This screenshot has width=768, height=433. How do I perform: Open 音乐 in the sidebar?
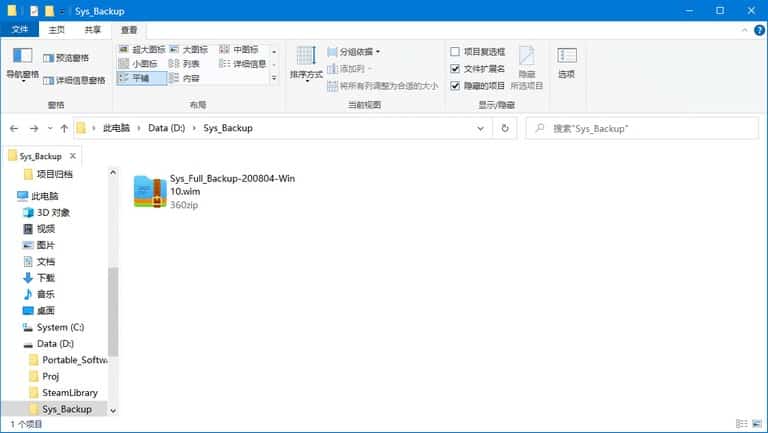coord(40,294)
